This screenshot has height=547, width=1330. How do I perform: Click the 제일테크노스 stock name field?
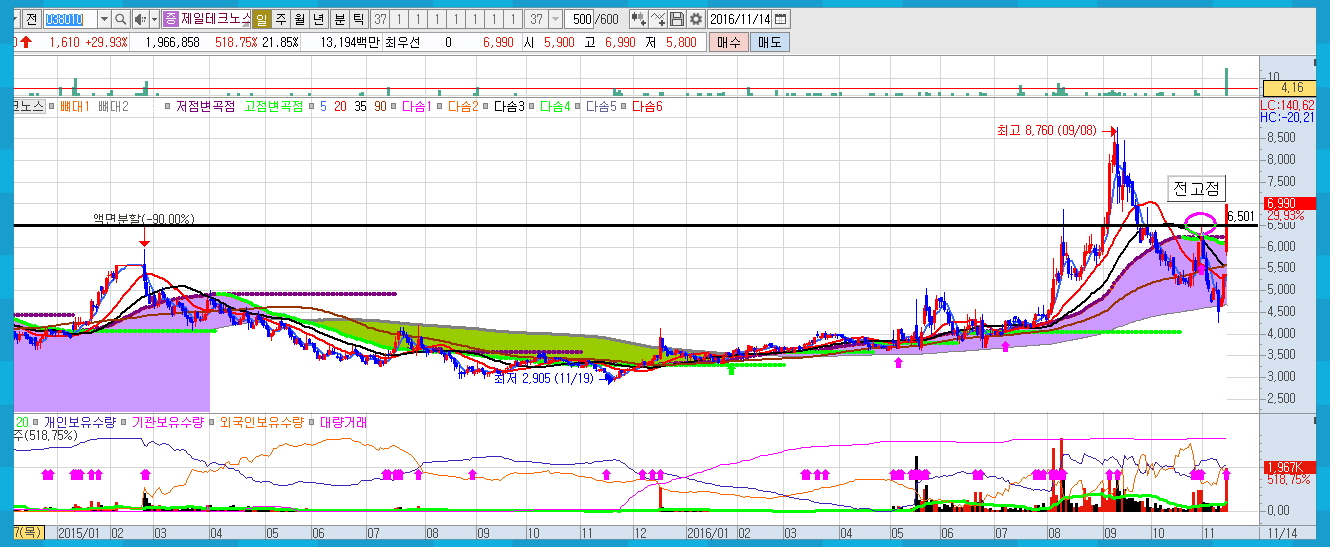(215, 19)
